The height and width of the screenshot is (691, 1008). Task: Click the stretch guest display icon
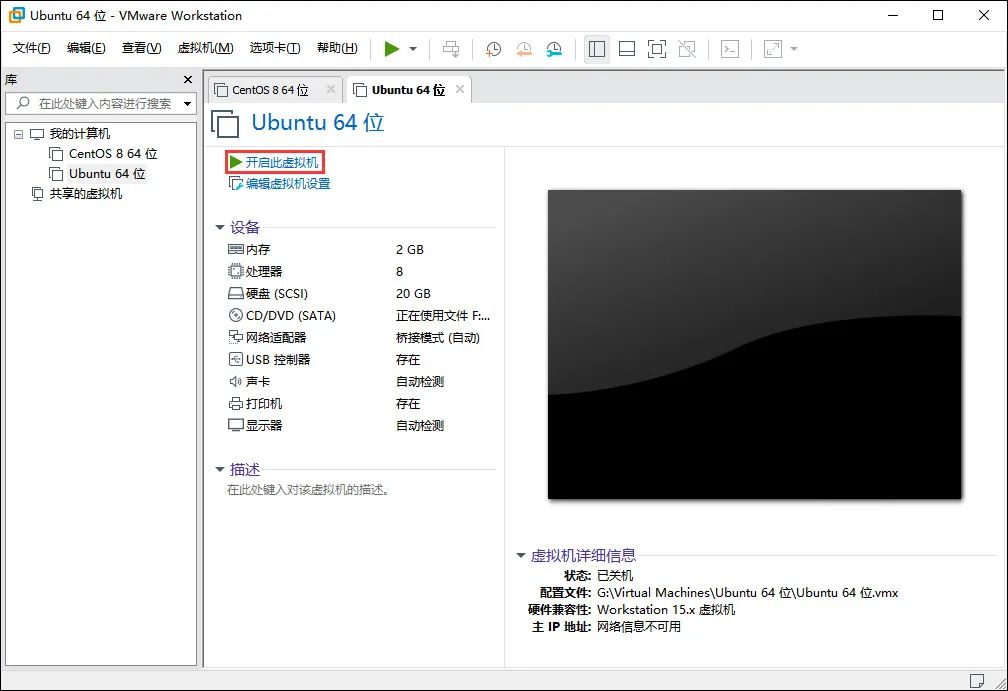tap(773, 49)
